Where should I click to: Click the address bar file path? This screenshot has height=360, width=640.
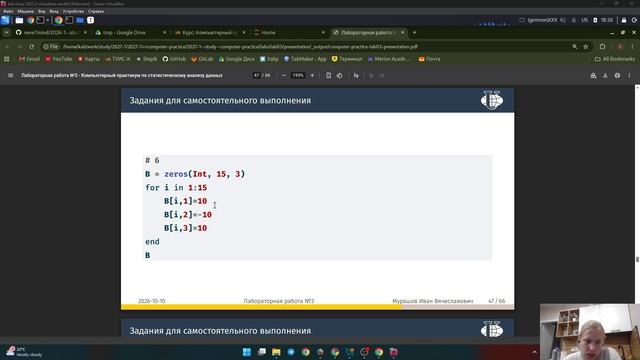pyautogui.click(x=240, y=47)
